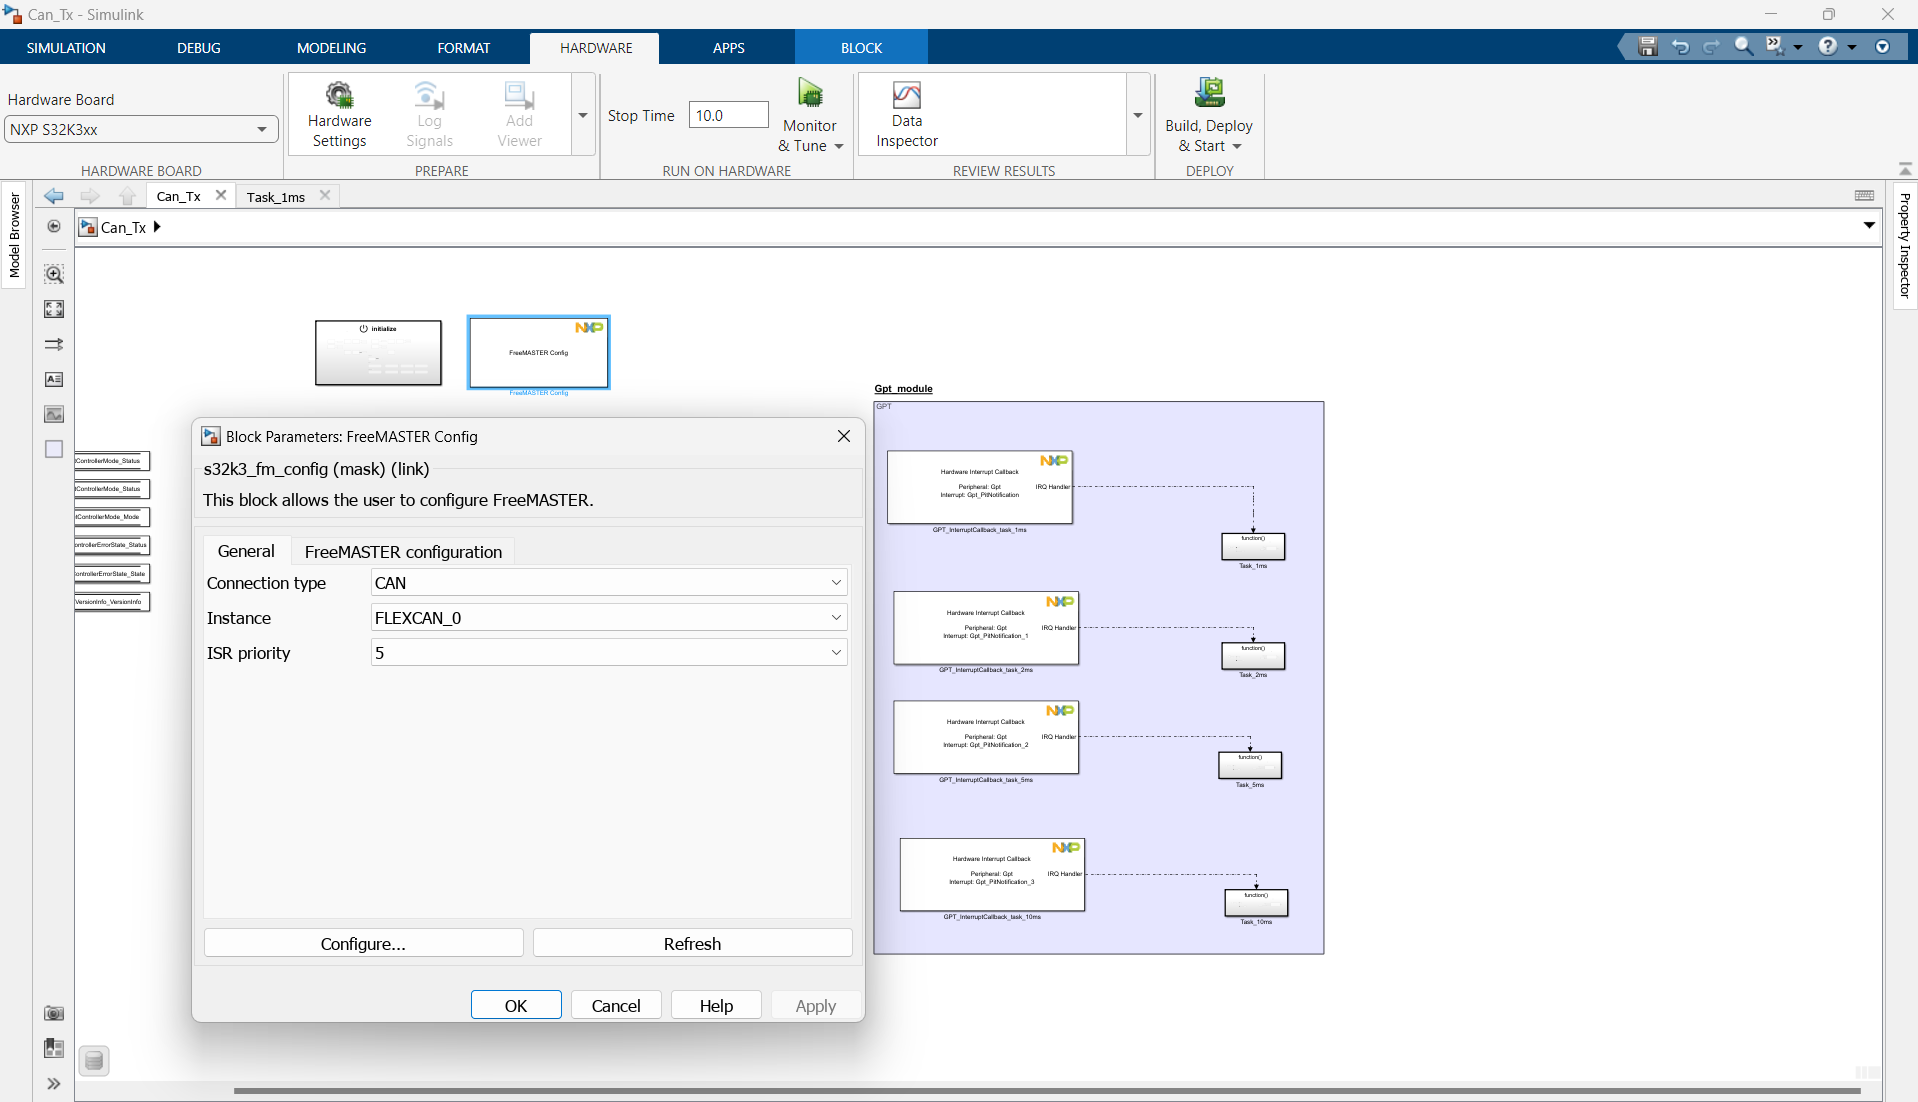Image resolution: width=1918 pixels, height=1102 pixels.
Task: Open Hardware Settings
Action: click(339, 113)
